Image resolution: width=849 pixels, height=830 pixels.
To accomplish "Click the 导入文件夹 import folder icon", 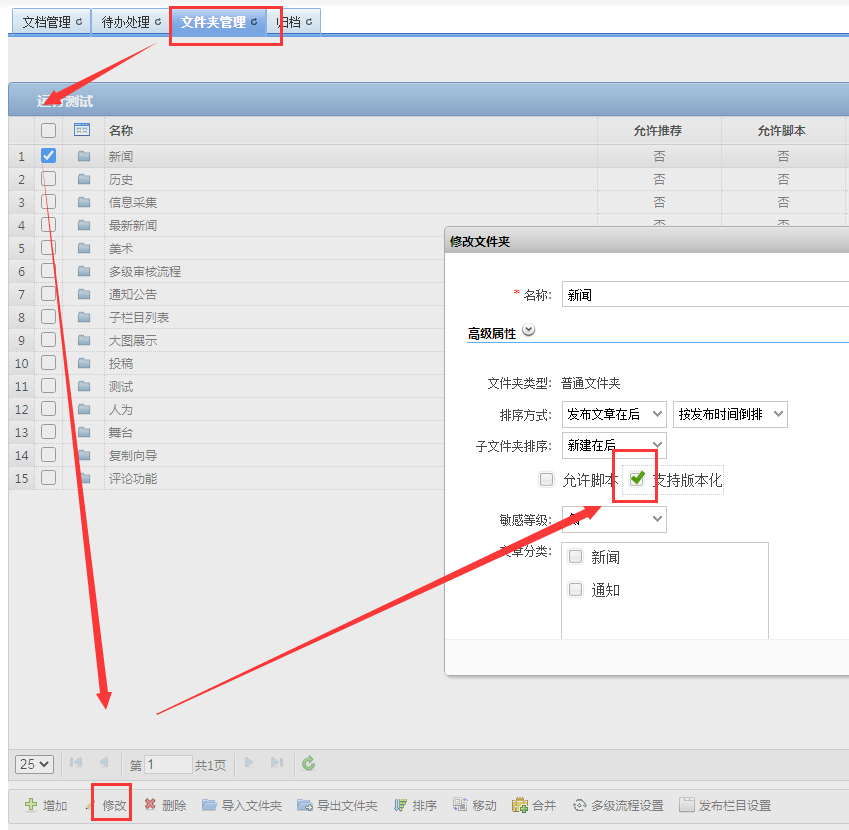I will coord(209,805).
